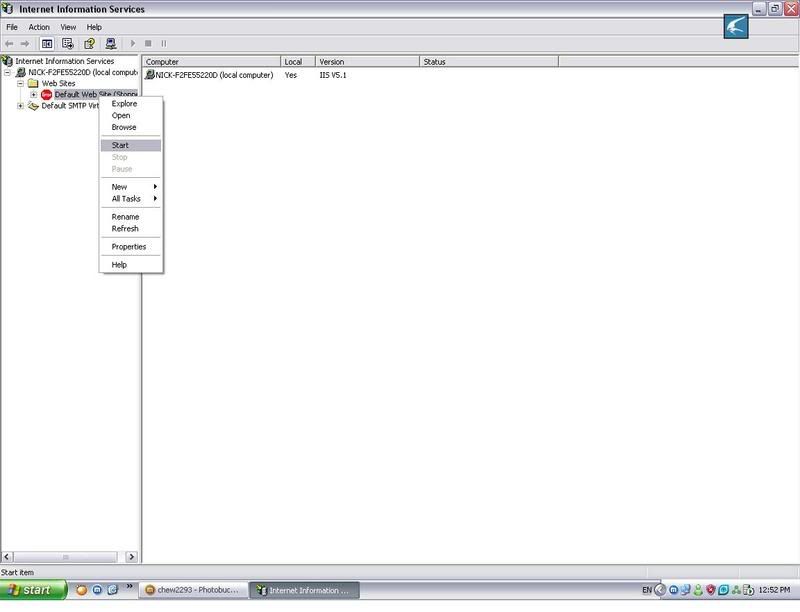
Task: Click the Status column header
Action: pos(487,62)
